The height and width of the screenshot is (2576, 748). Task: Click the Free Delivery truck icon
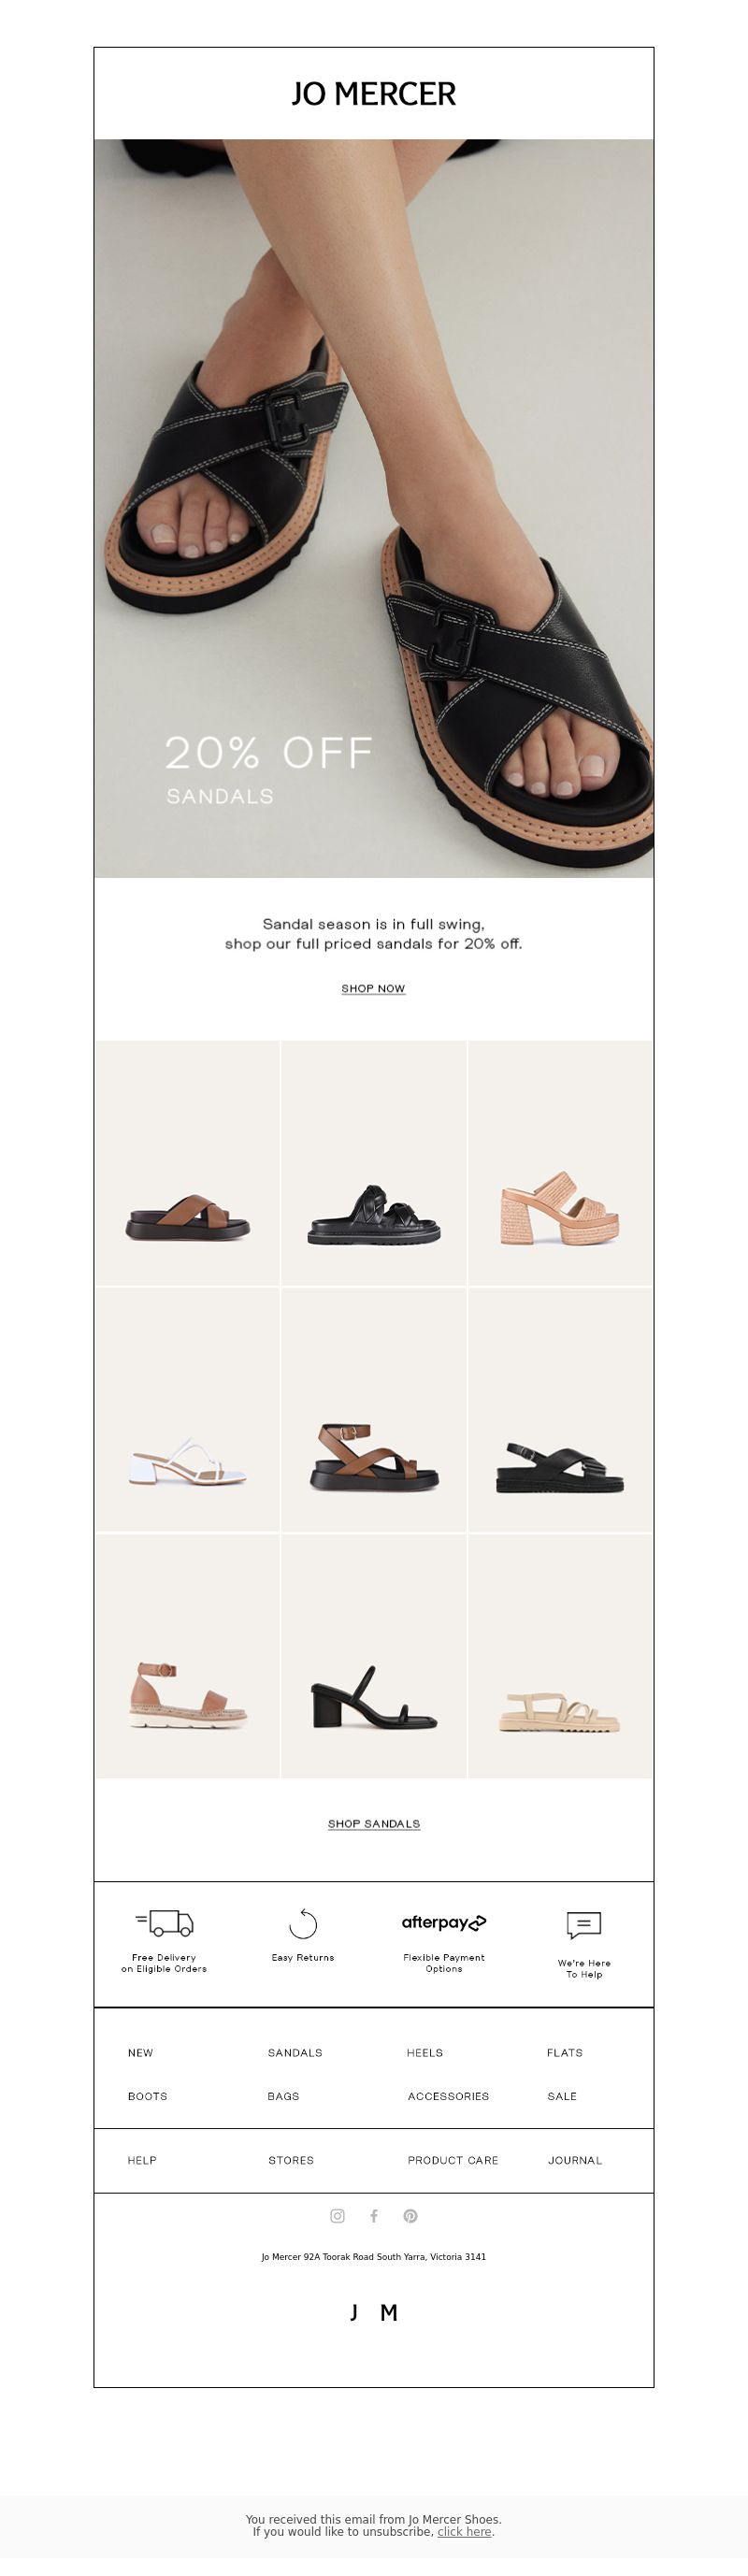[x=164, y=1922]
